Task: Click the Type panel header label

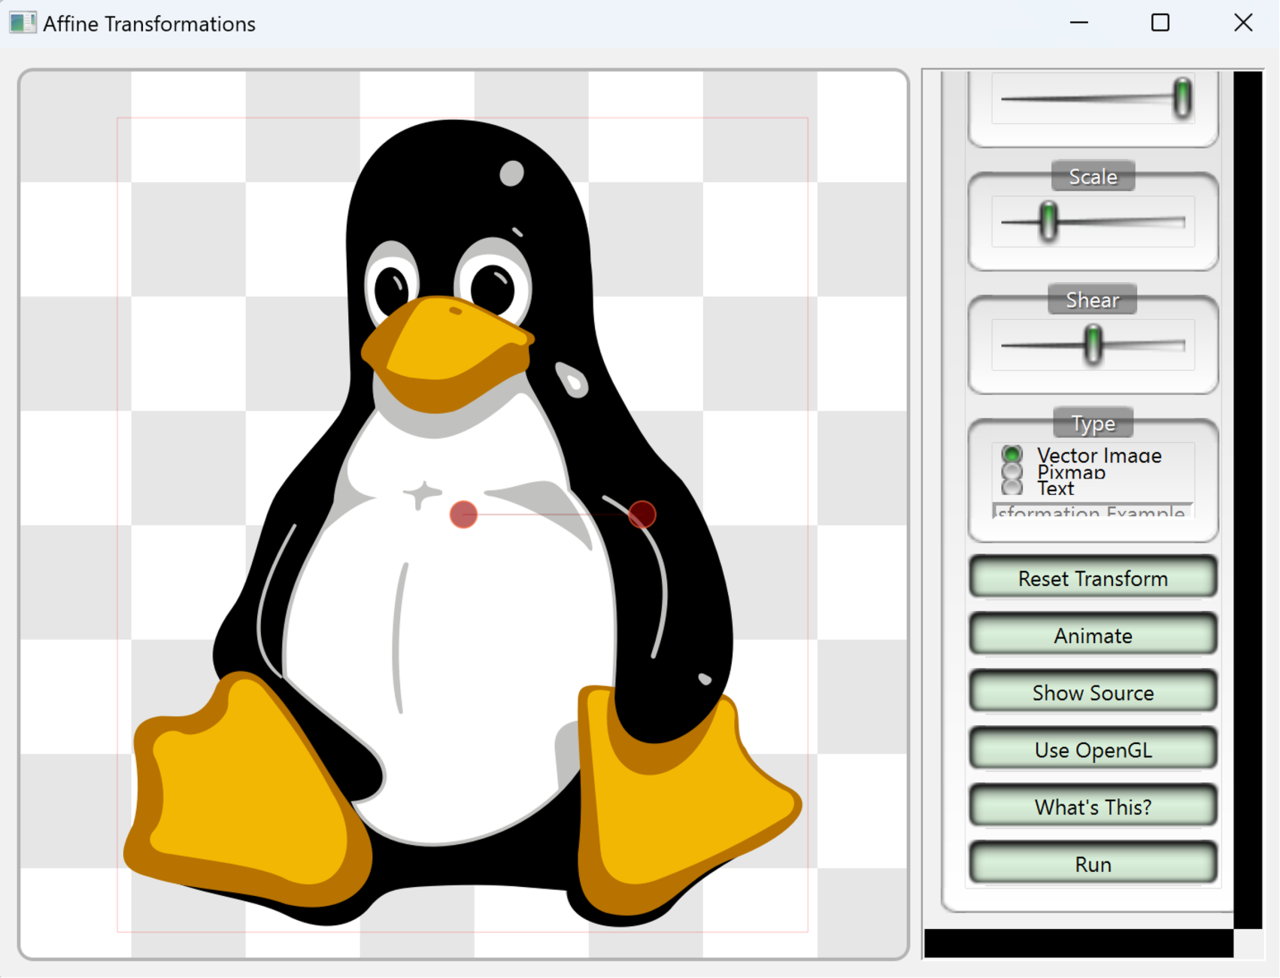Action: pos(1092,423)
